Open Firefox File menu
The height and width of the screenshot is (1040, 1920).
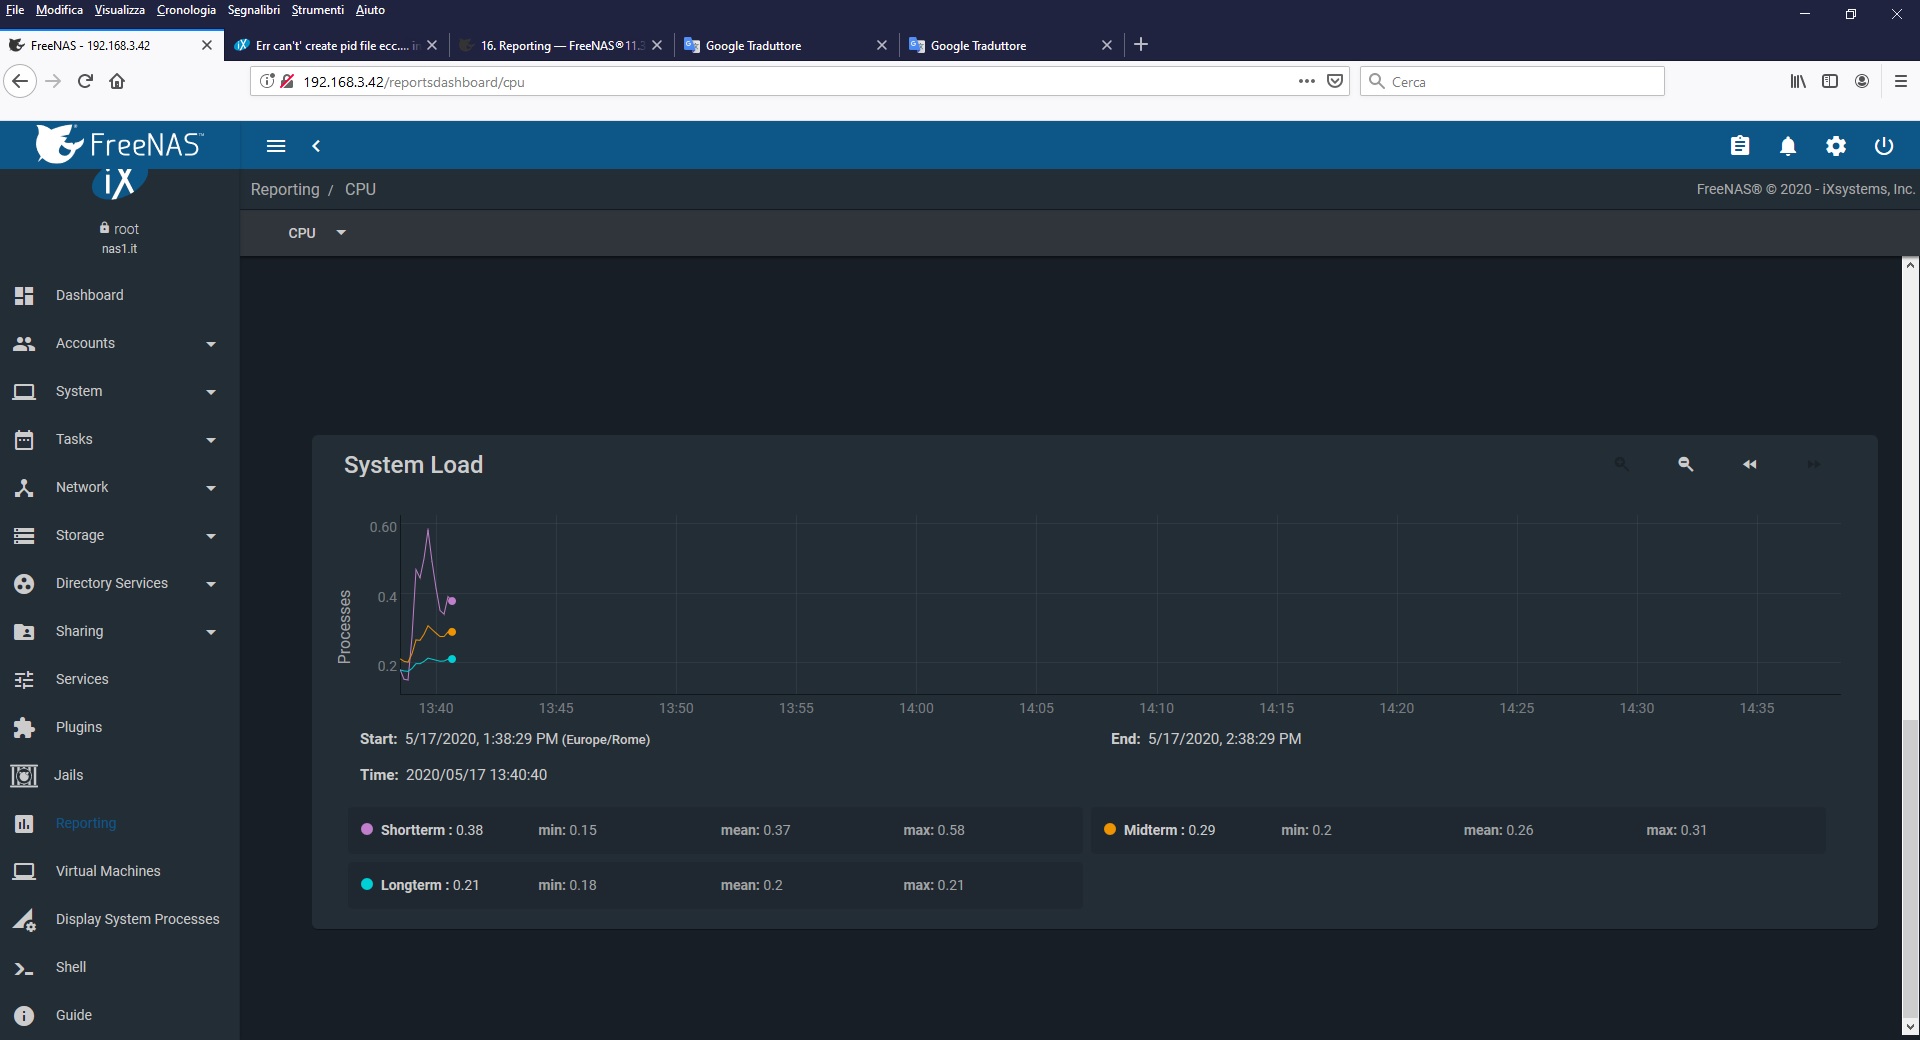point(15,10)
